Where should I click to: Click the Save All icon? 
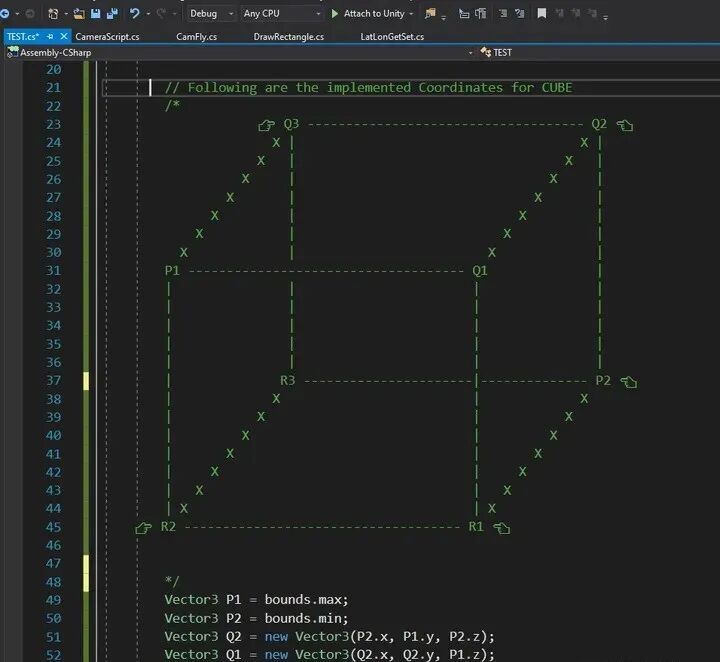(112, 14)
